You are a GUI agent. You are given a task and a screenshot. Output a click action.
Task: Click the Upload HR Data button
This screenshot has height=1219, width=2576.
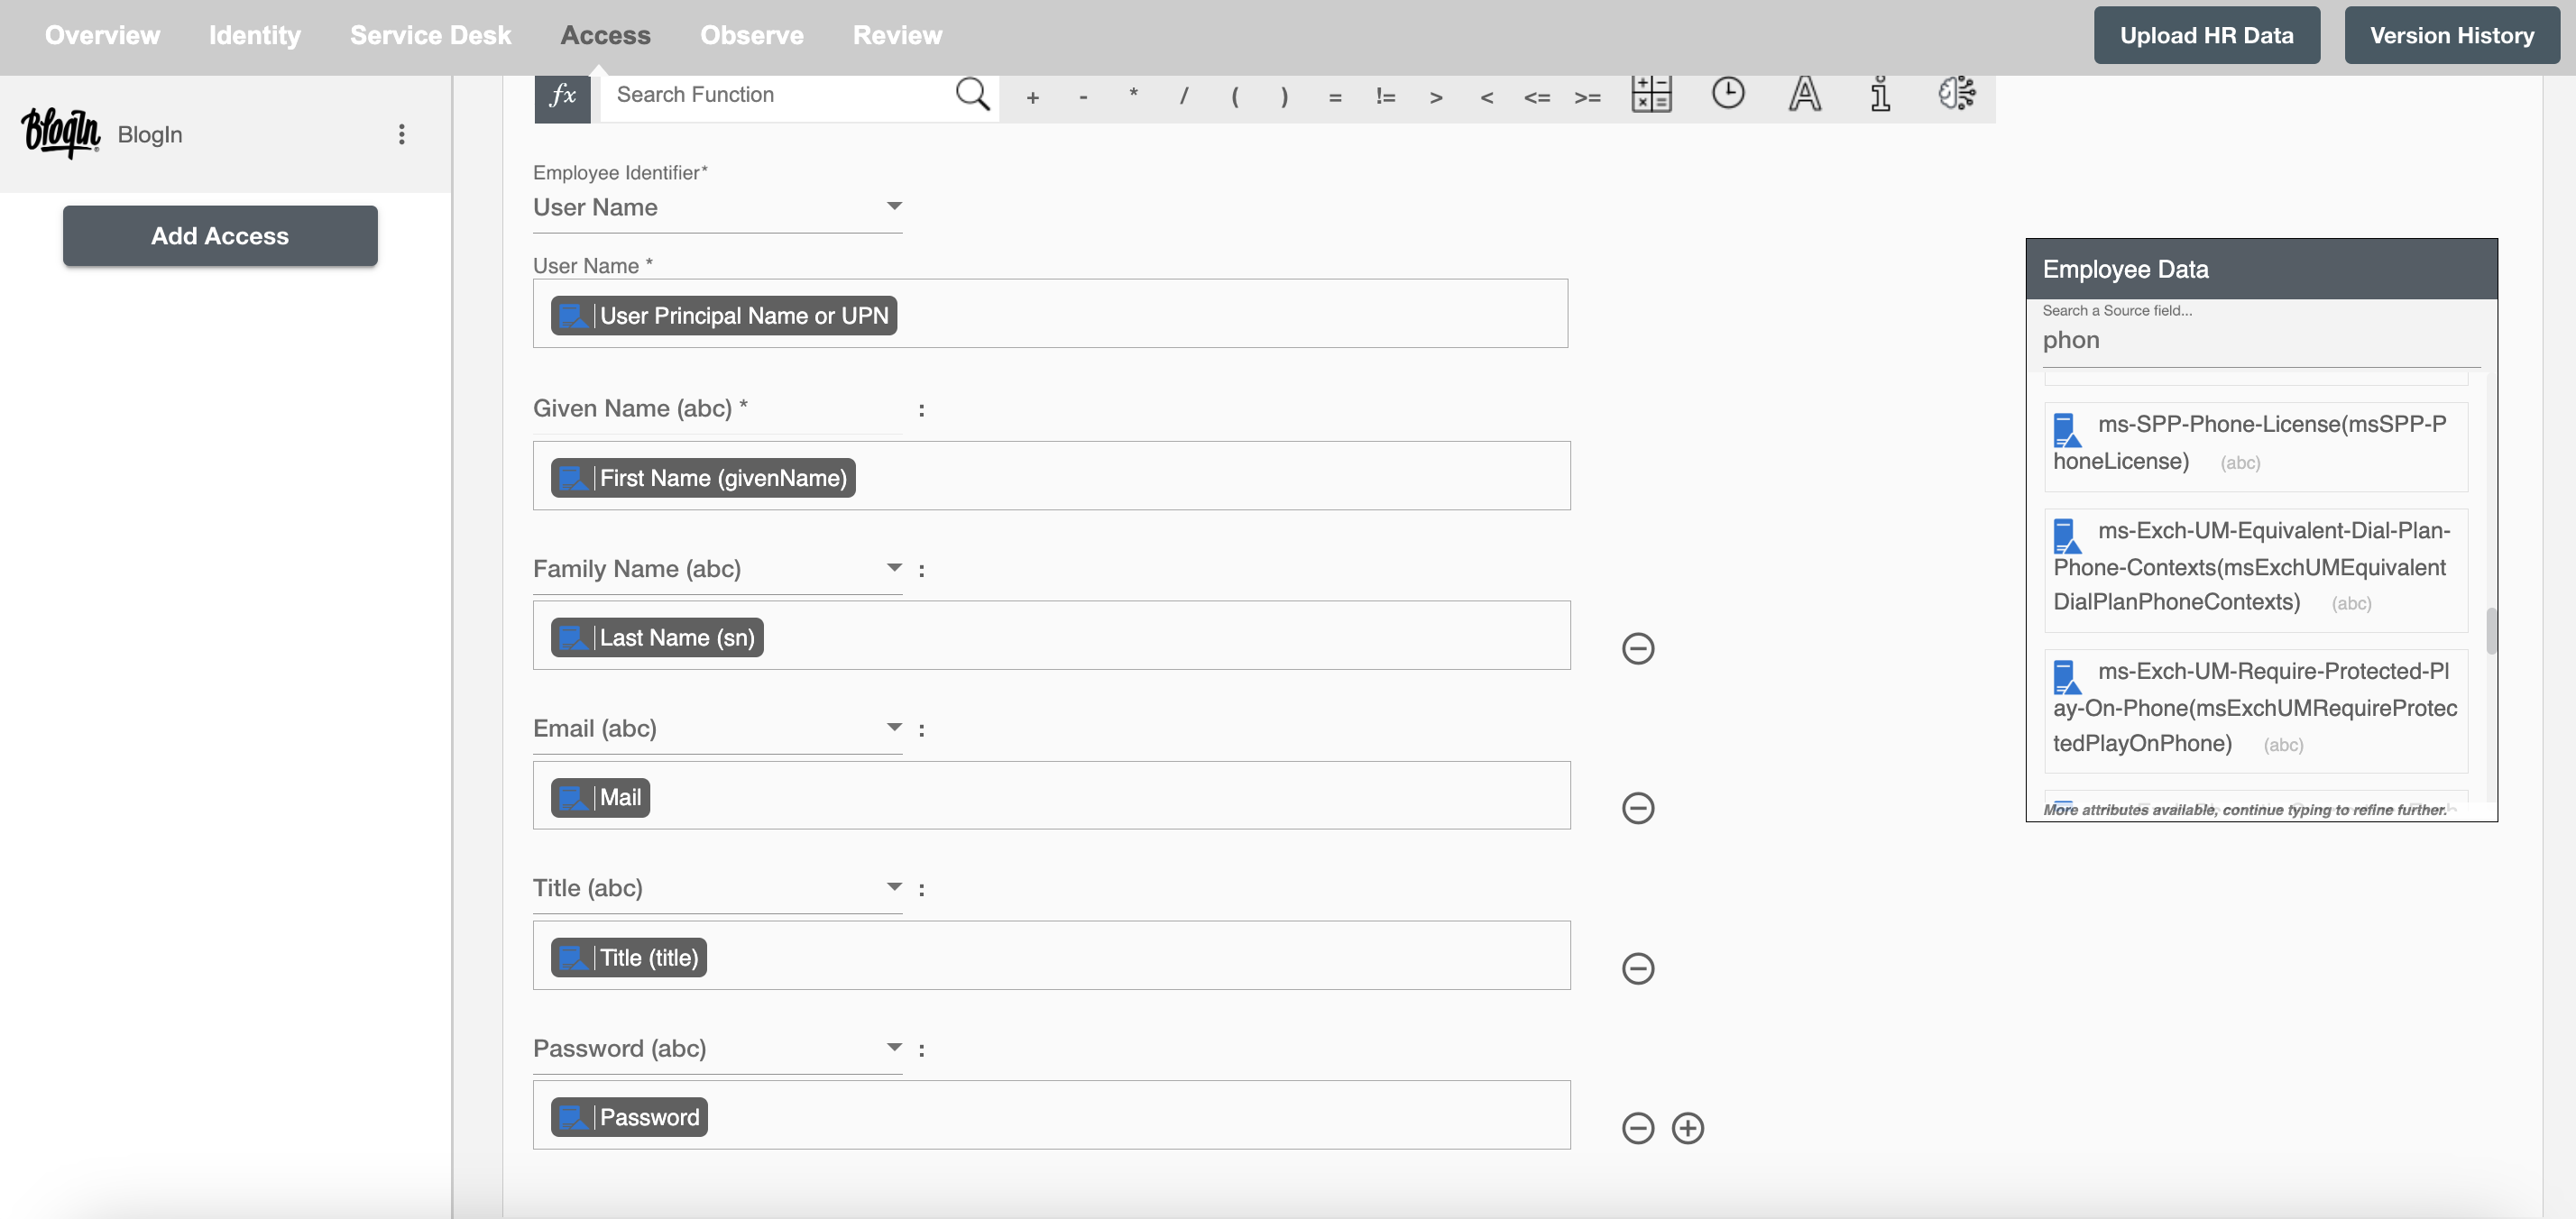[2204, 34]
